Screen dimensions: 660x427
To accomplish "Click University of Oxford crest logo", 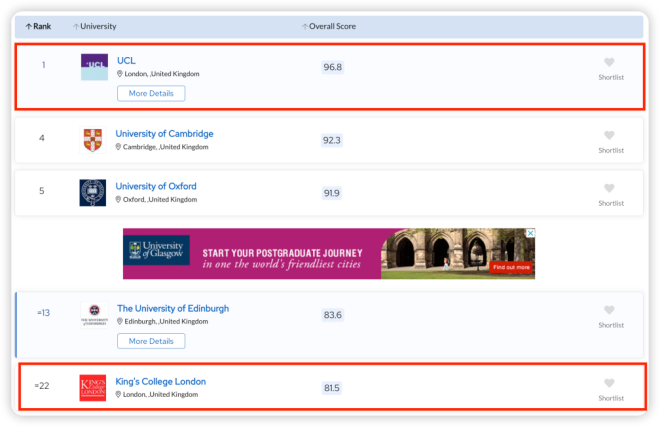I will [x=93, y=192].
